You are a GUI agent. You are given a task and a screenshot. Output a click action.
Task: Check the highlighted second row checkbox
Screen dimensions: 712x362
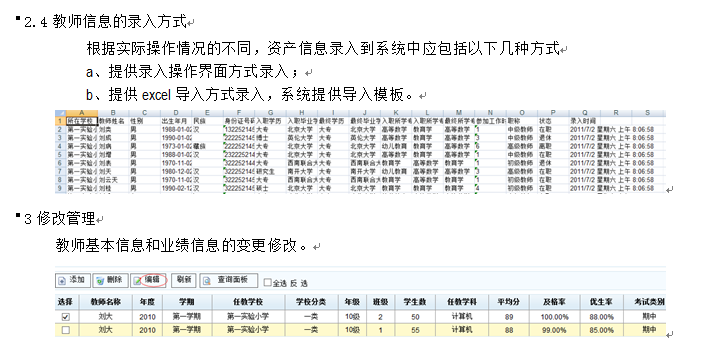(66, 330)
